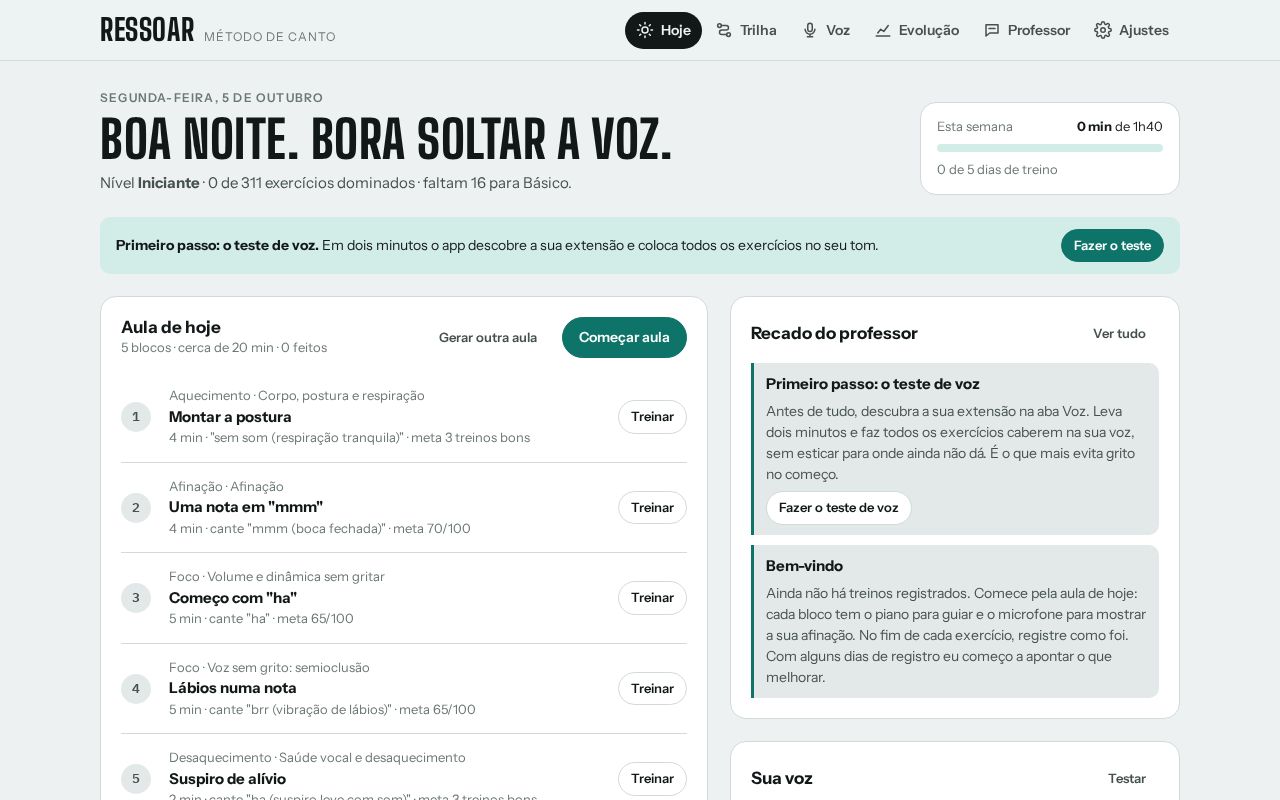Image resolution: width=1280 pixels, height=800 pixels.
Task: Train the Começo com "ha" block
Action: click(652, 598)
